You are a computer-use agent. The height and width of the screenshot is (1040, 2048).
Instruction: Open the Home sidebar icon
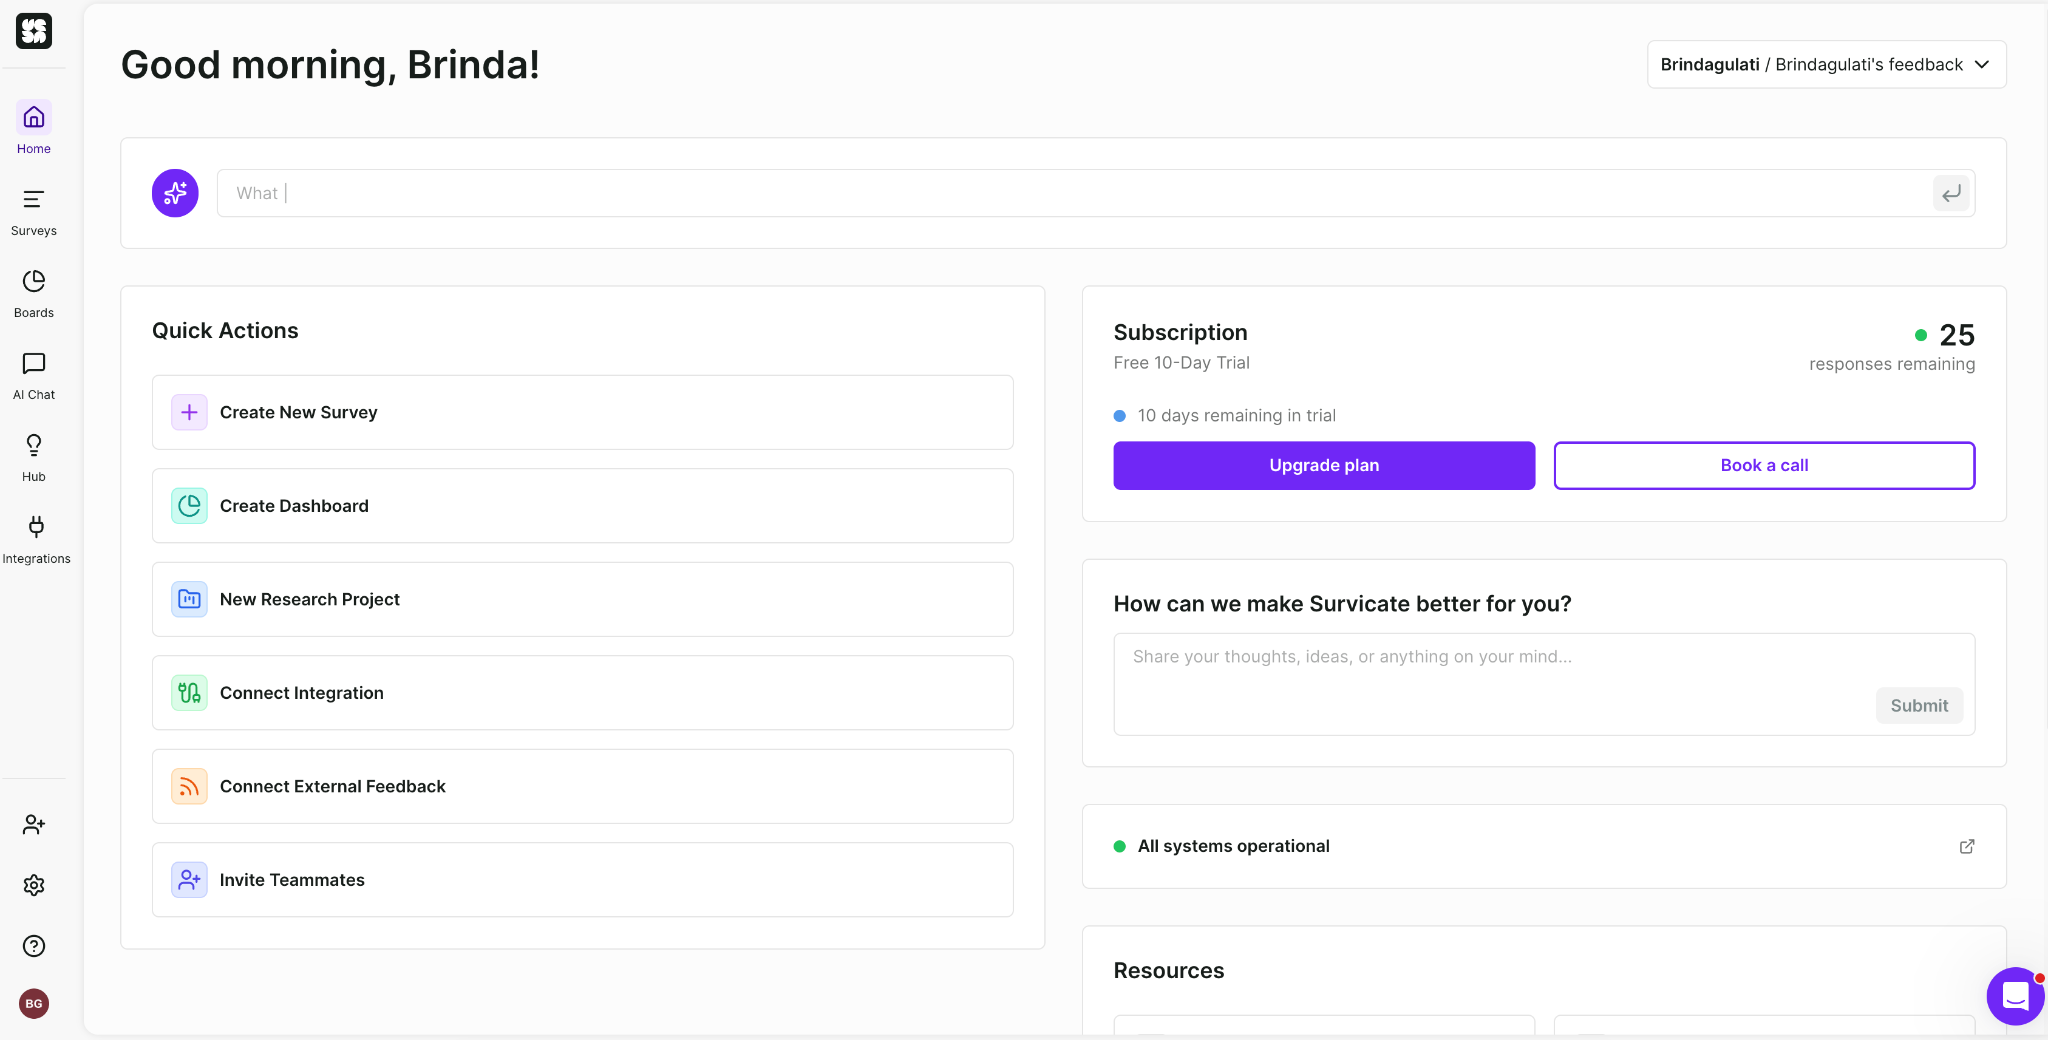pos(34,118)
